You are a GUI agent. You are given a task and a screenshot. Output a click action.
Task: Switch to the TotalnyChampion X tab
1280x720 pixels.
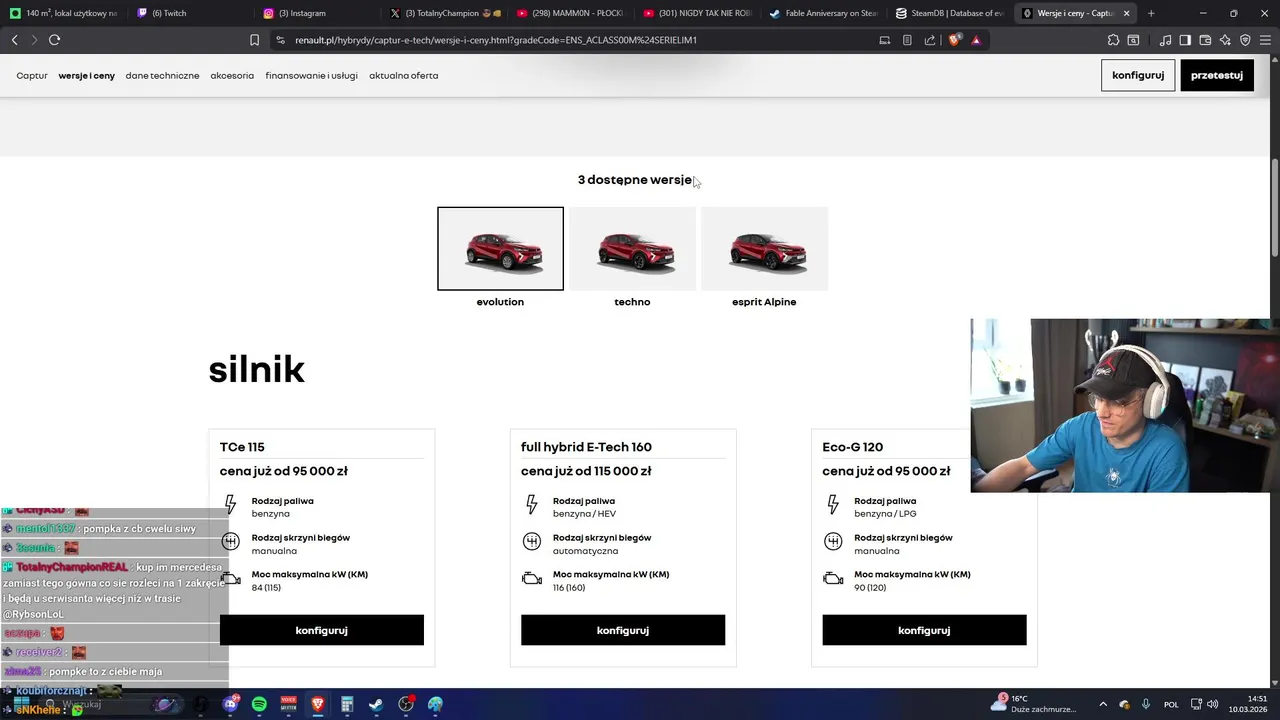pos(444,13)
